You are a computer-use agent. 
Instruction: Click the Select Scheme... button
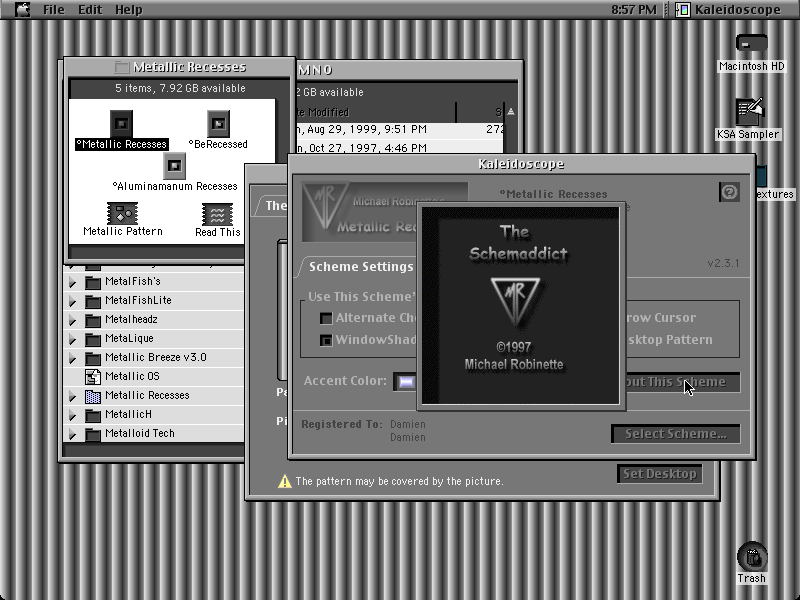pyautogui.click(x=676, y=434)
